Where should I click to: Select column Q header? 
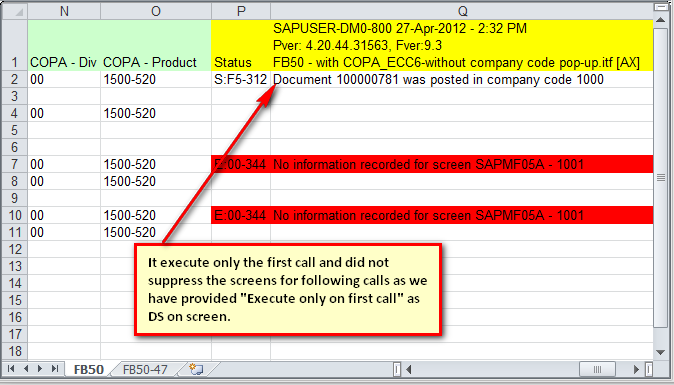tap(462, 11)
